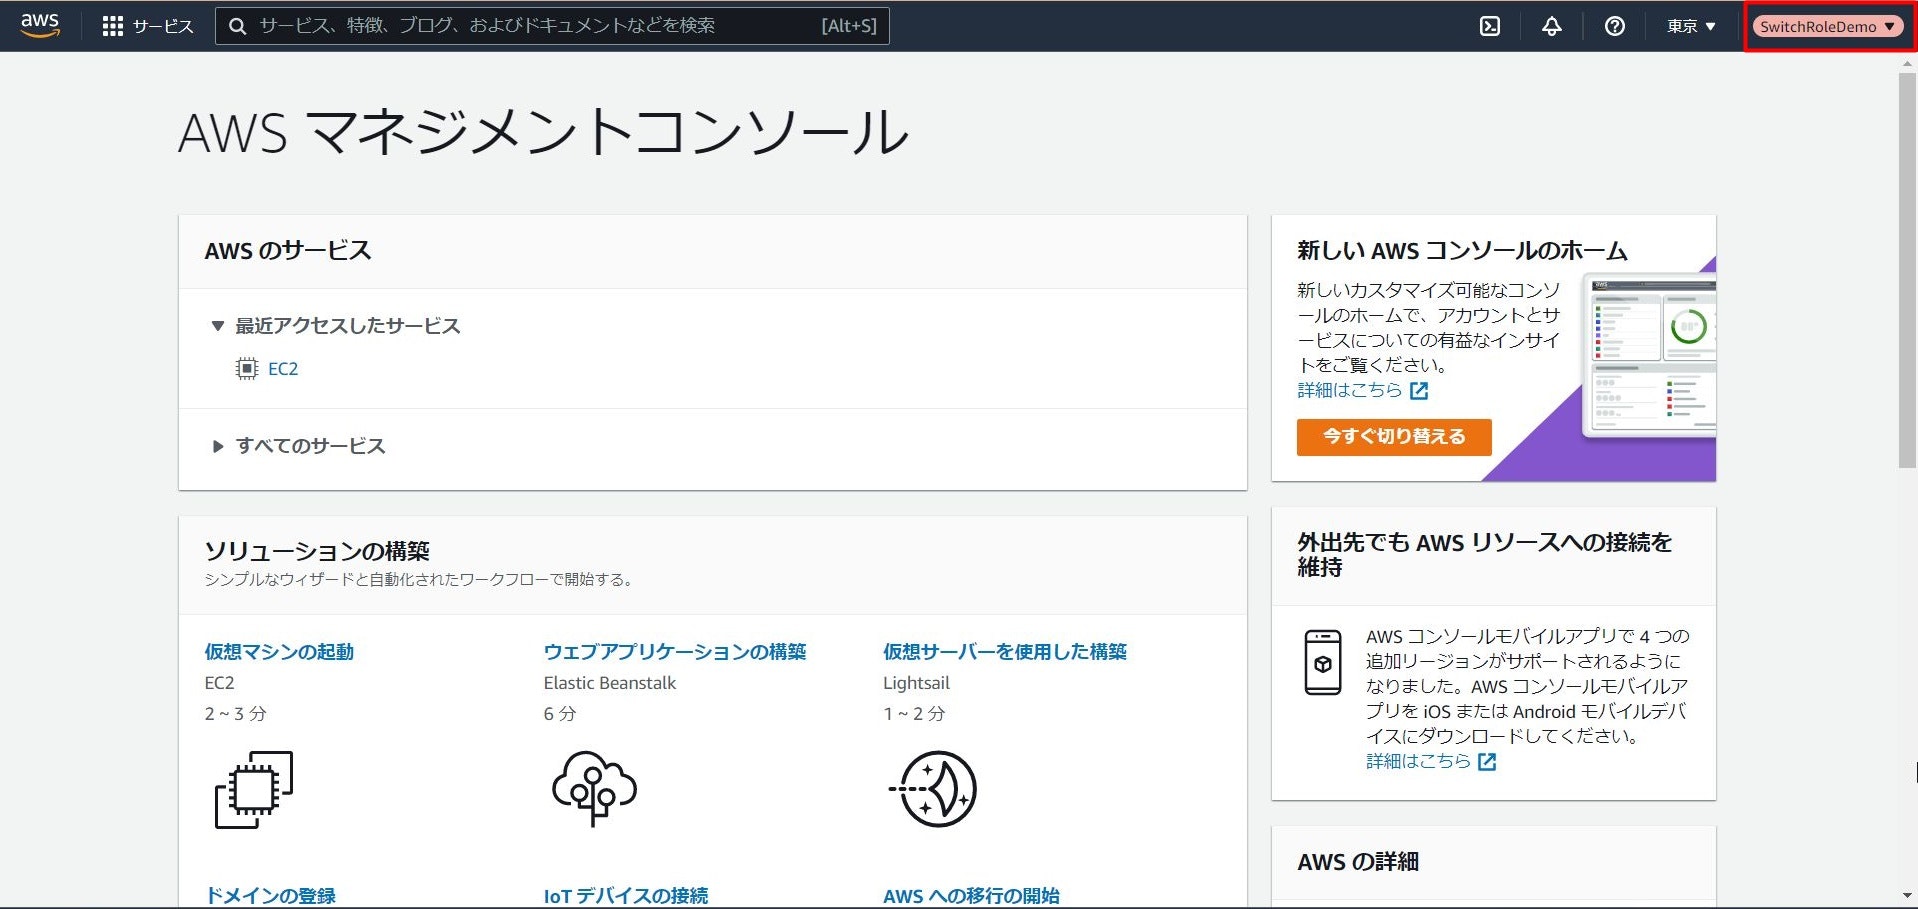
Task: Open the notifications bell icon
Action: pyautogui.click(x=1552, y=26)
